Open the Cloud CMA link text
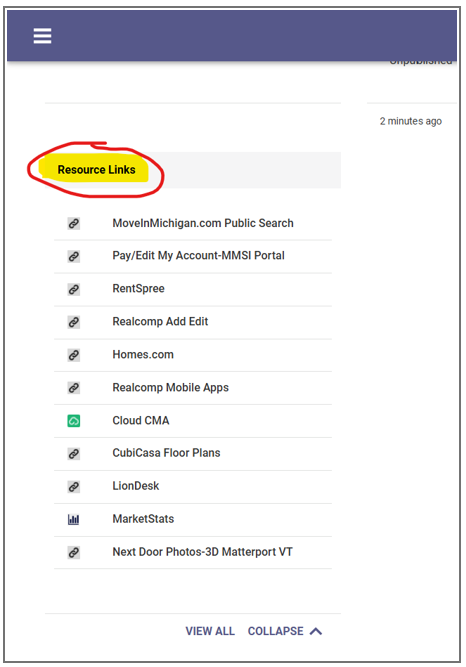Screen dimensions: 466x667 pyautogui.click(x=140, y=420)
